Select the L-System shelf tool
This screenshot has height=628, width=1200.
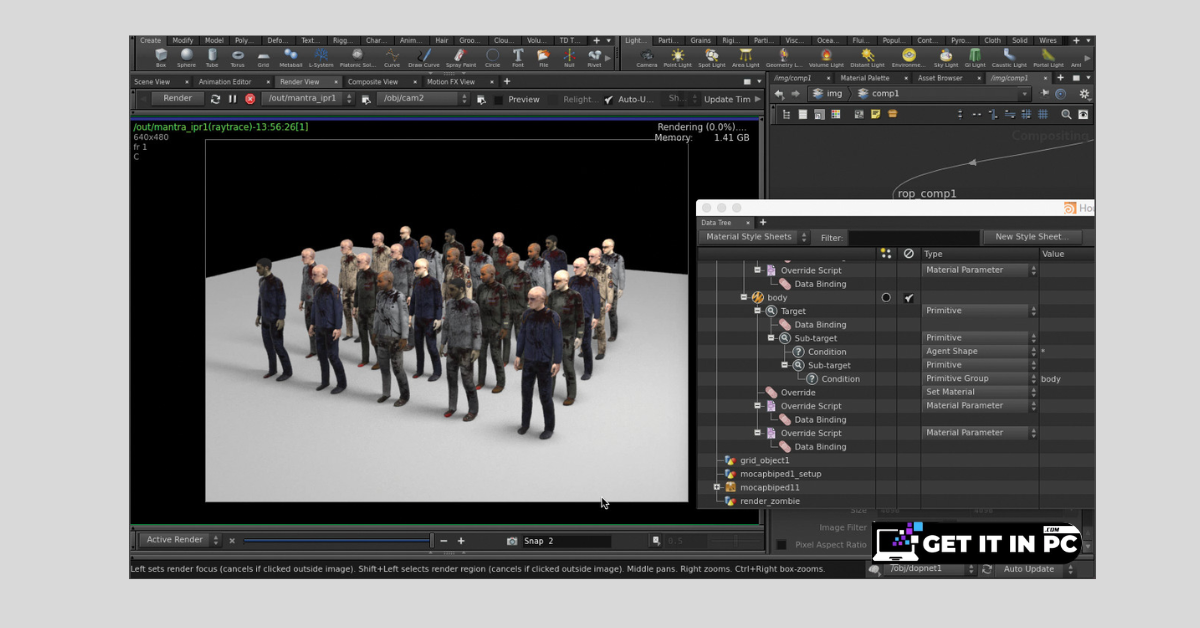pos(321,57)
